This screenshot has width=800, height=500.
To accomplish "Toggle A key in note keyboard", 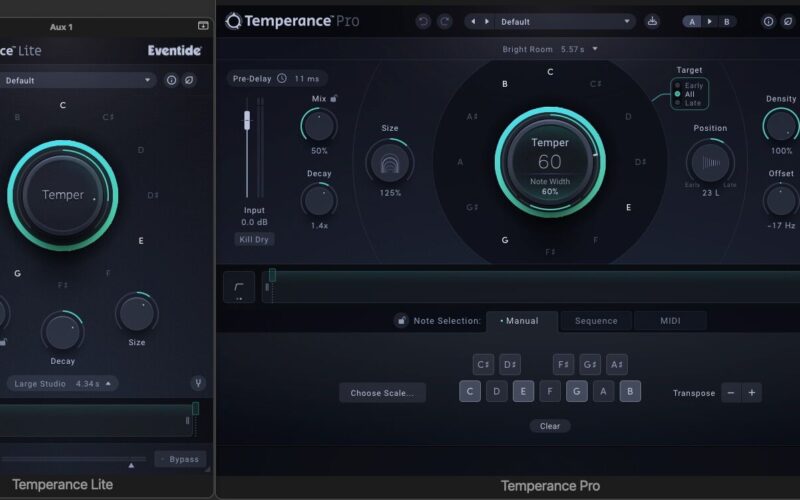I will 604,391.
